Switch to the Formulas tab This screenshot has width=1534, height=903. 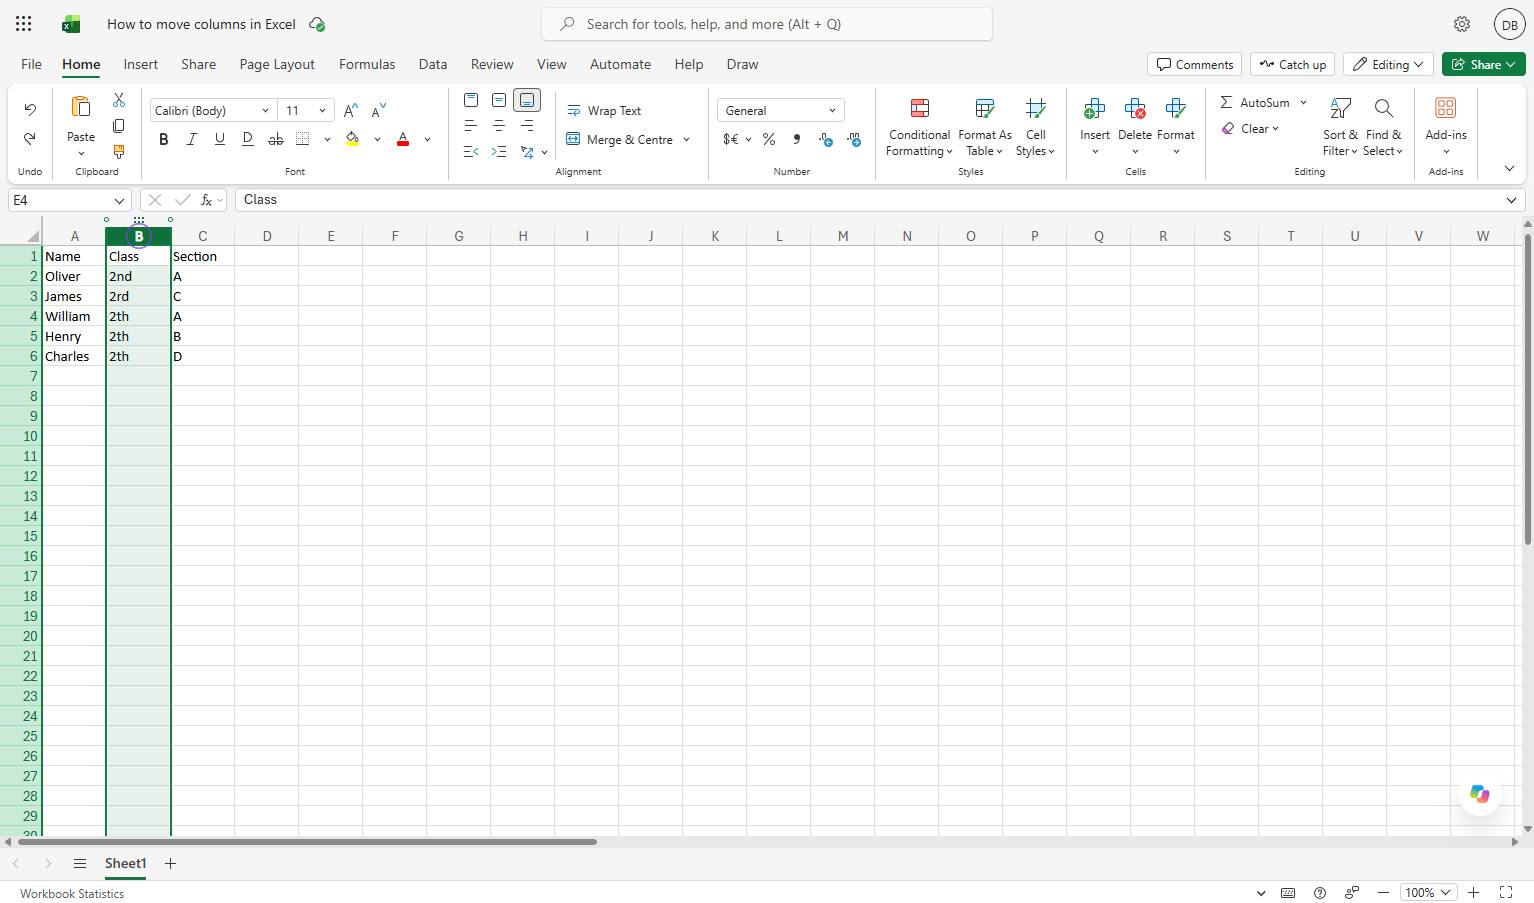pos(367,64)
